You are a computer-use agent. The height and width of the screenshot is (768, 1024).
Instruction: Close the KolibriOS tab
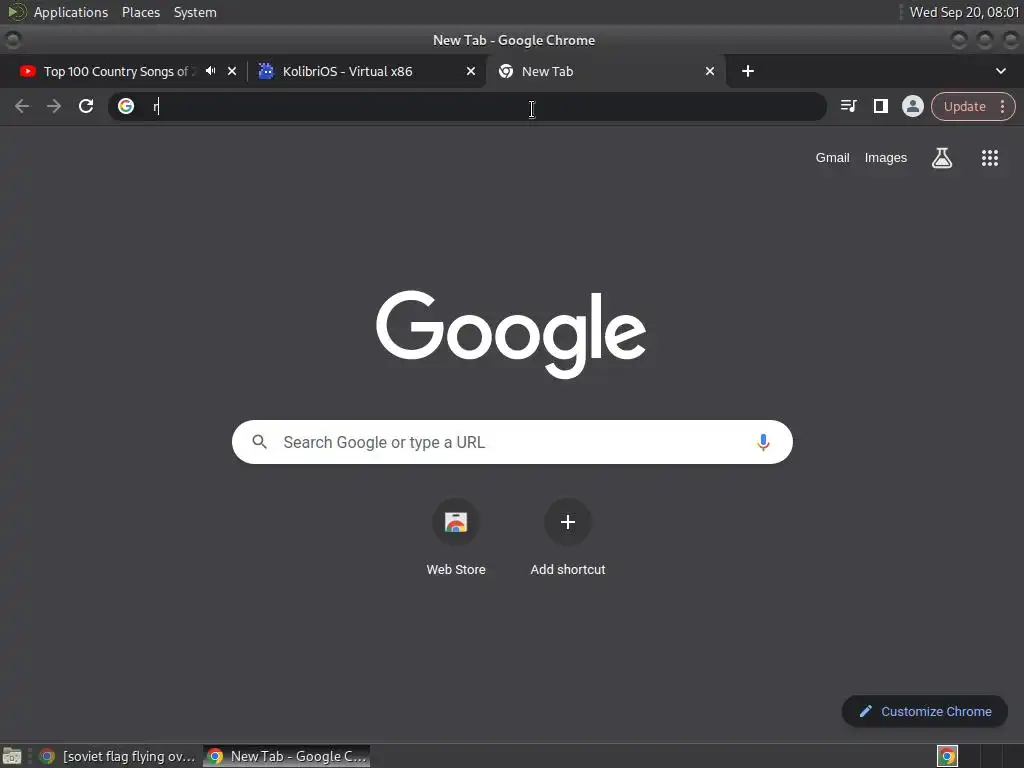(x=471, y=71)
